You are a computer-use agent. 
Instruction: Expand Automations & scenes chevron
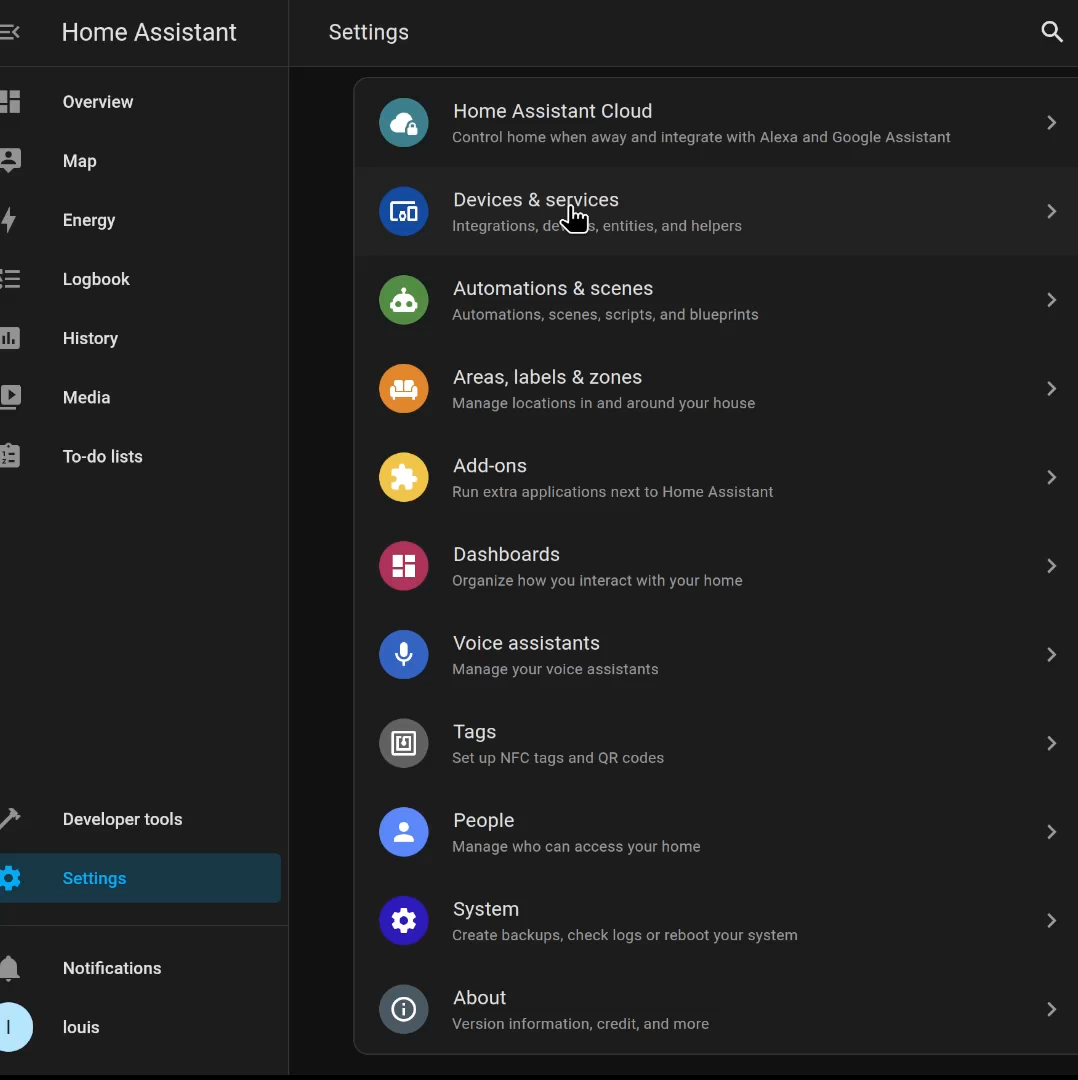tap(1051, 300)
